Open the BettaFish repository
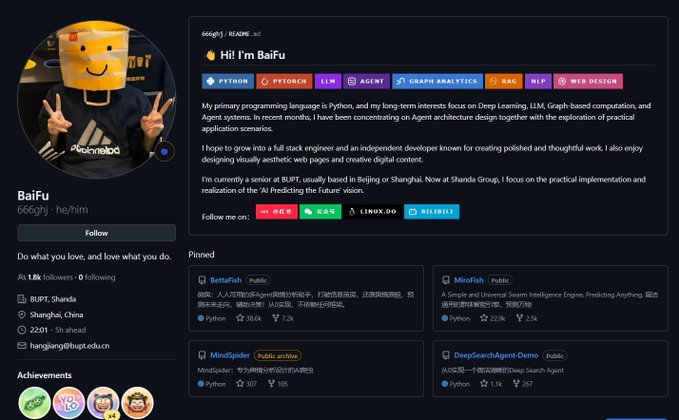The width and height of the screenshot is (679, 420). coord(226,280)
